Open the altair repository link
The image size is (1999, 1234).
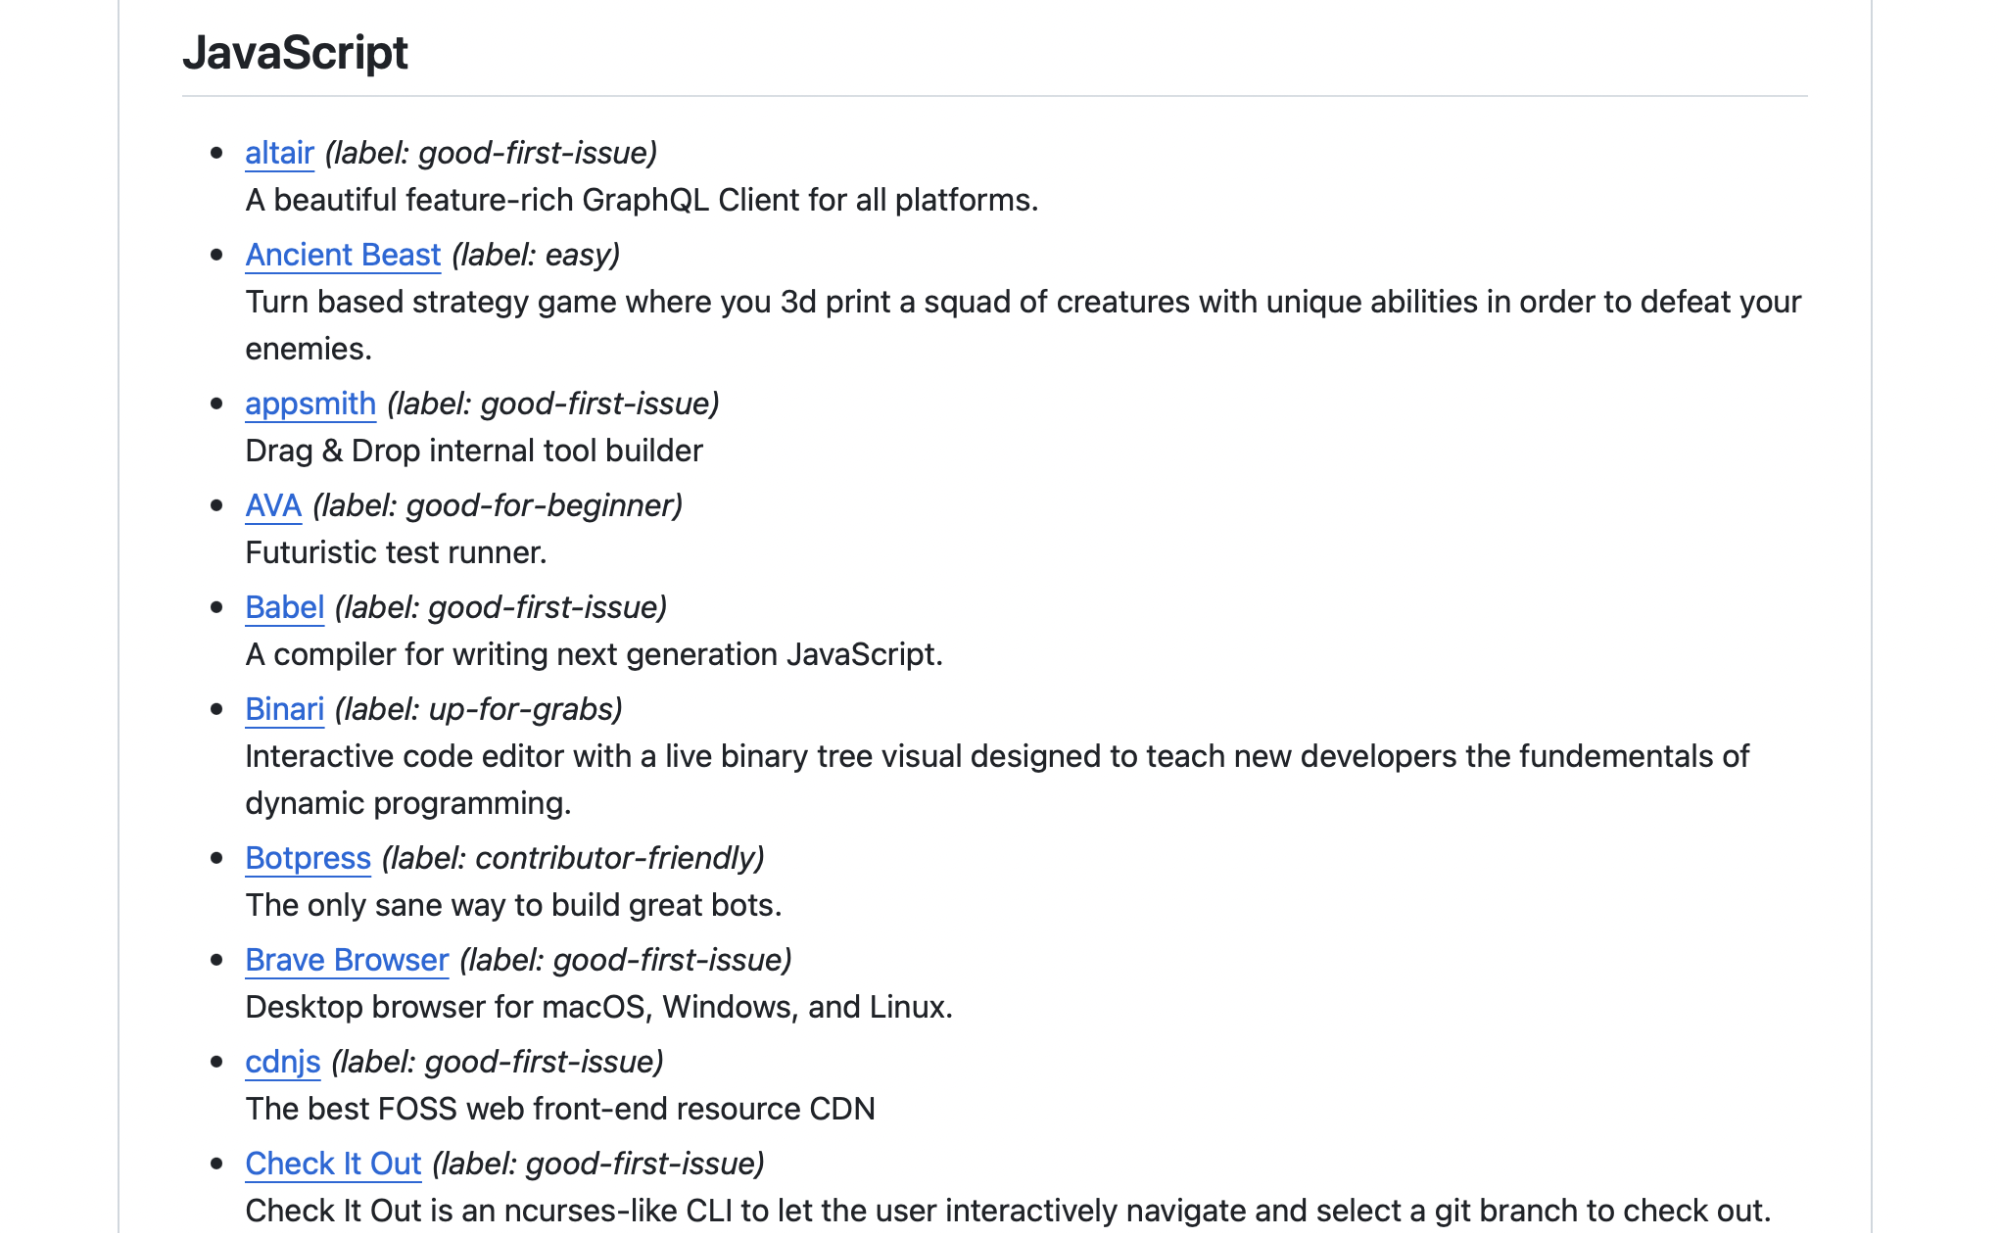[281, 154]
